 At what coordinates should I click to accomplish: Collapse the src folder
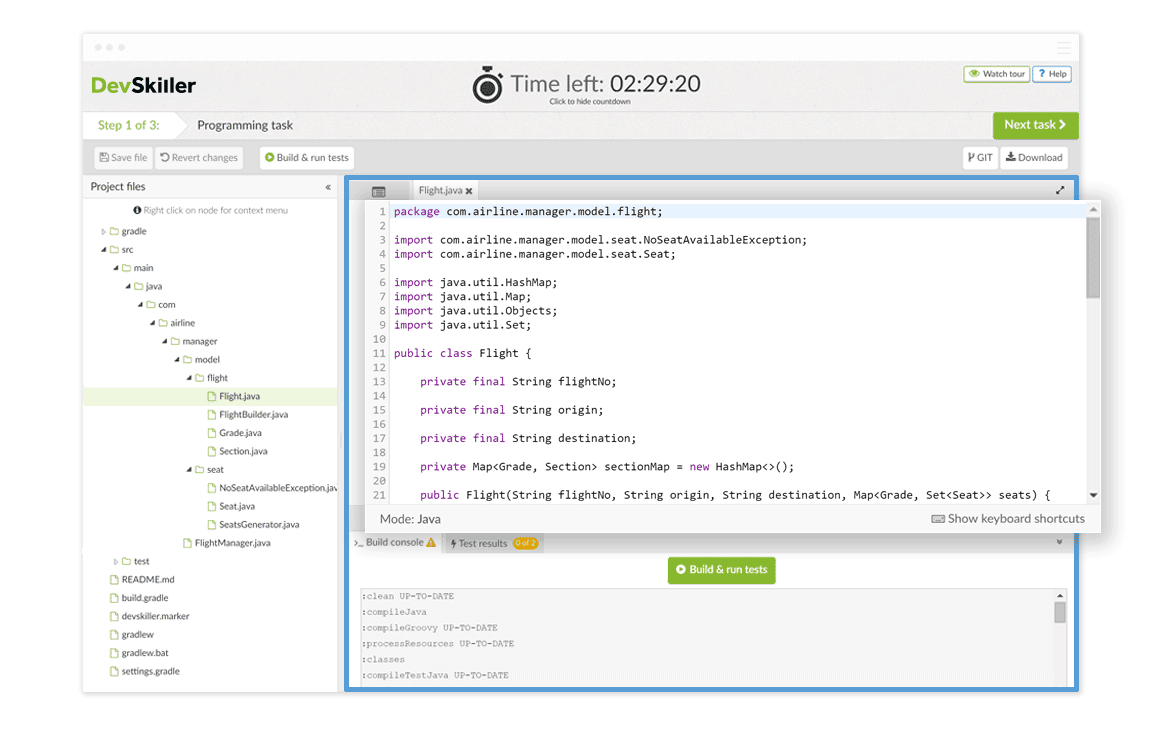tap(103, 250)
